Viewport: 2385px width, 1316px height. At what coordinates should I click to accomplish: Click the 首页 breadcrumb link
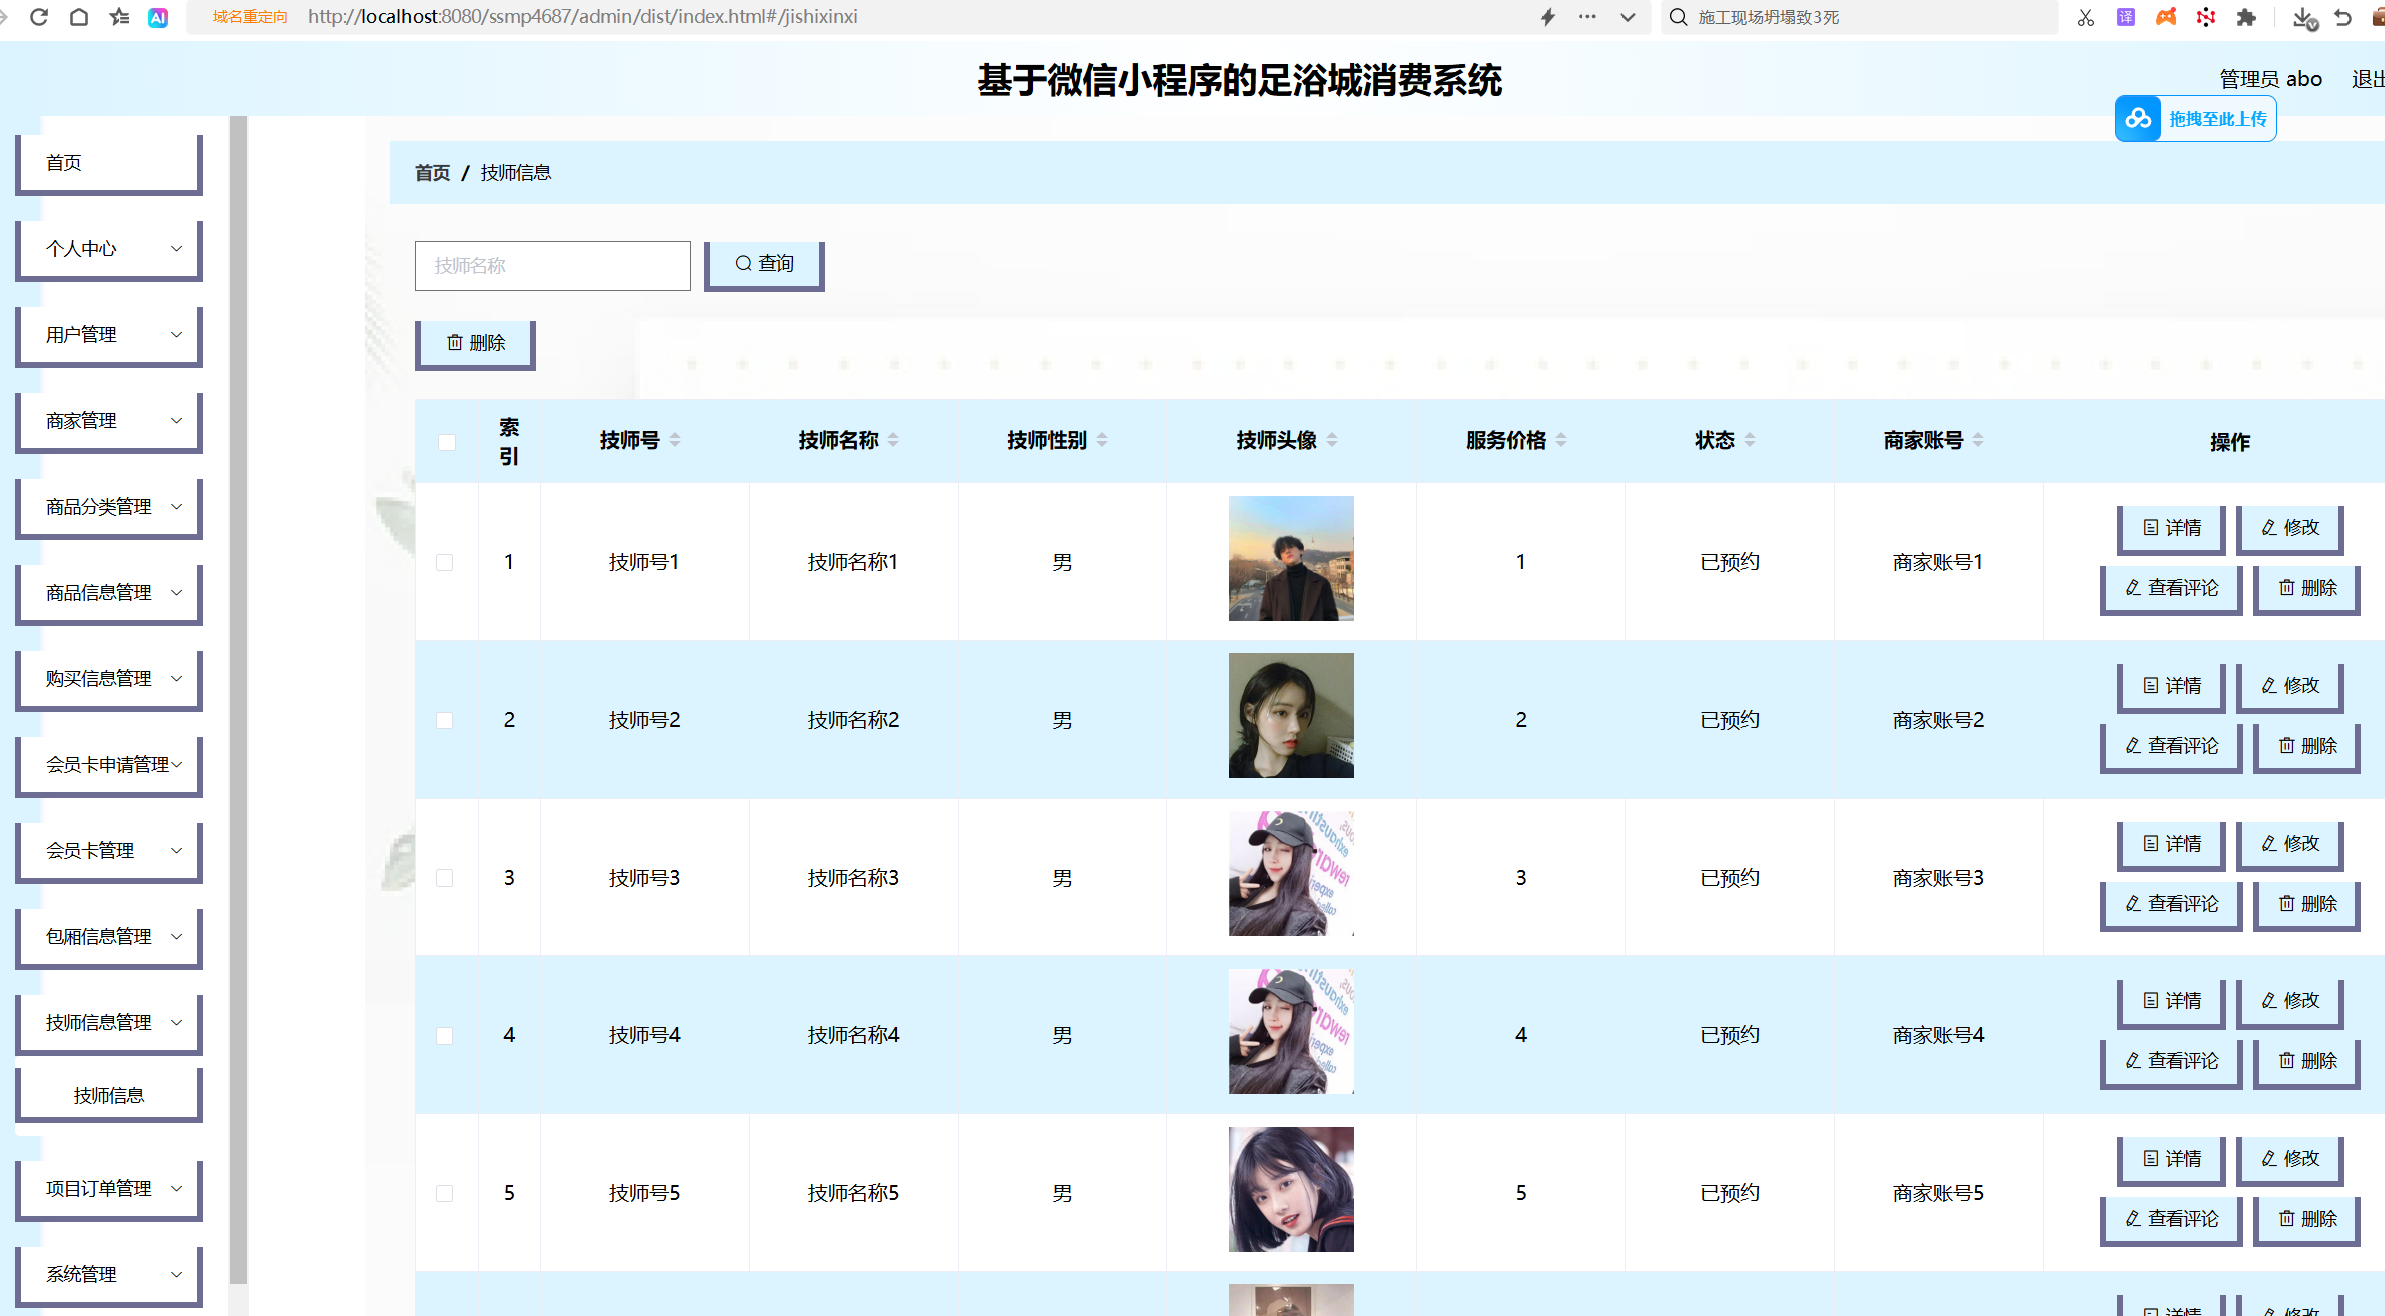click(432, 173)
